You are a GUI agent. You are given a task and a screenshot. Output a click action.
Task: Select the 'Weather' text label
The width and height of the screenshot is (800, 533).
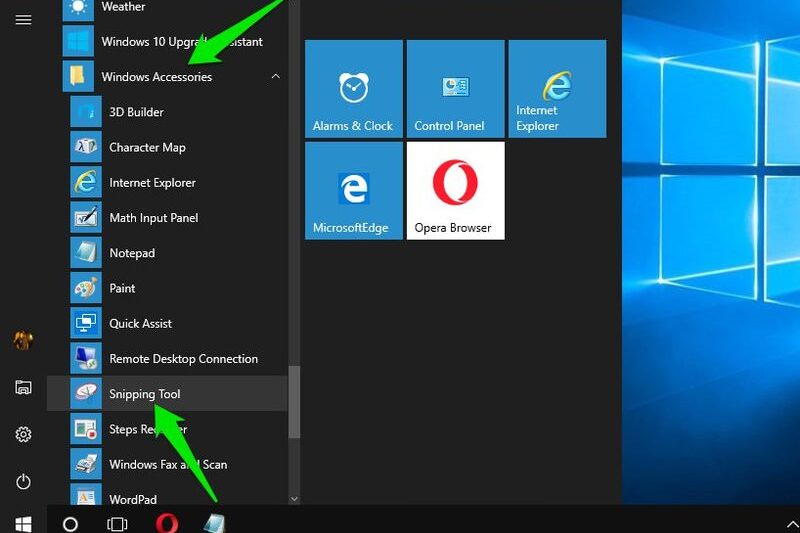(x=123, y=7)
